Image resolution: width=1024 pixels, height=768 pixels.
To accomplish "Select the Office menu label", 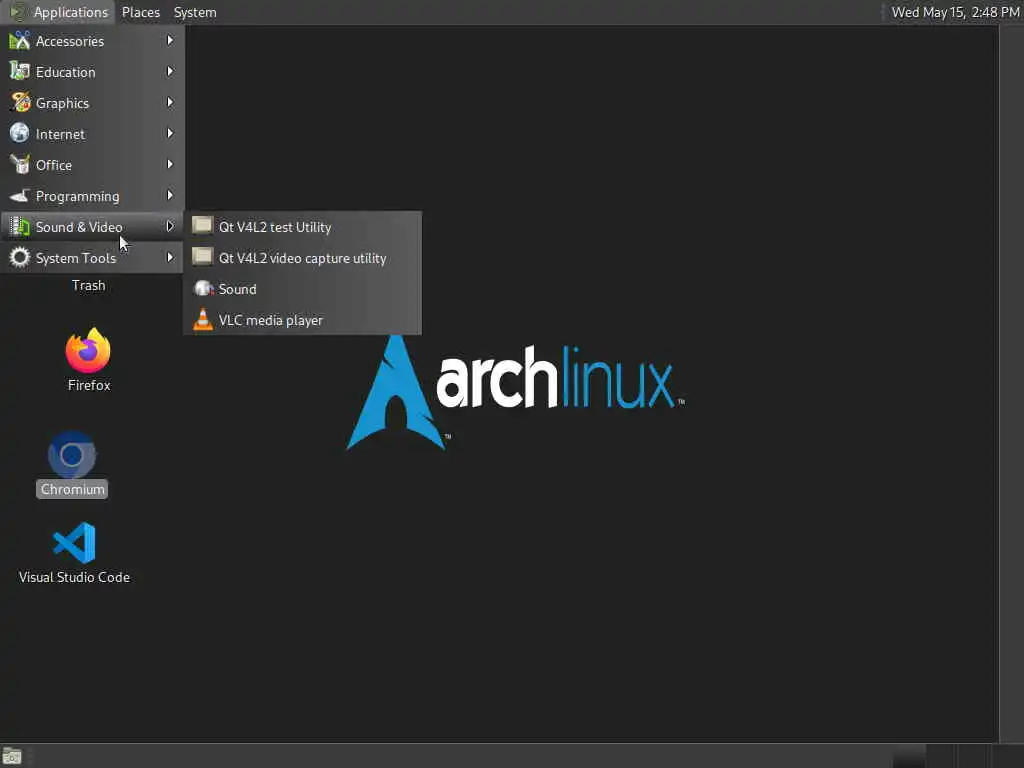I will 54,165.
